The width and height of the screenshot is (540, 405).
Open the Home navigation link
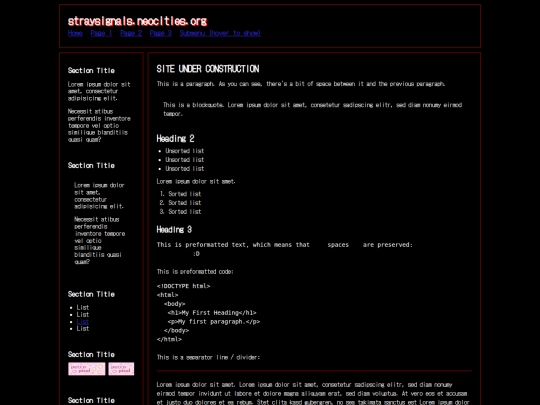pos(75,33)
